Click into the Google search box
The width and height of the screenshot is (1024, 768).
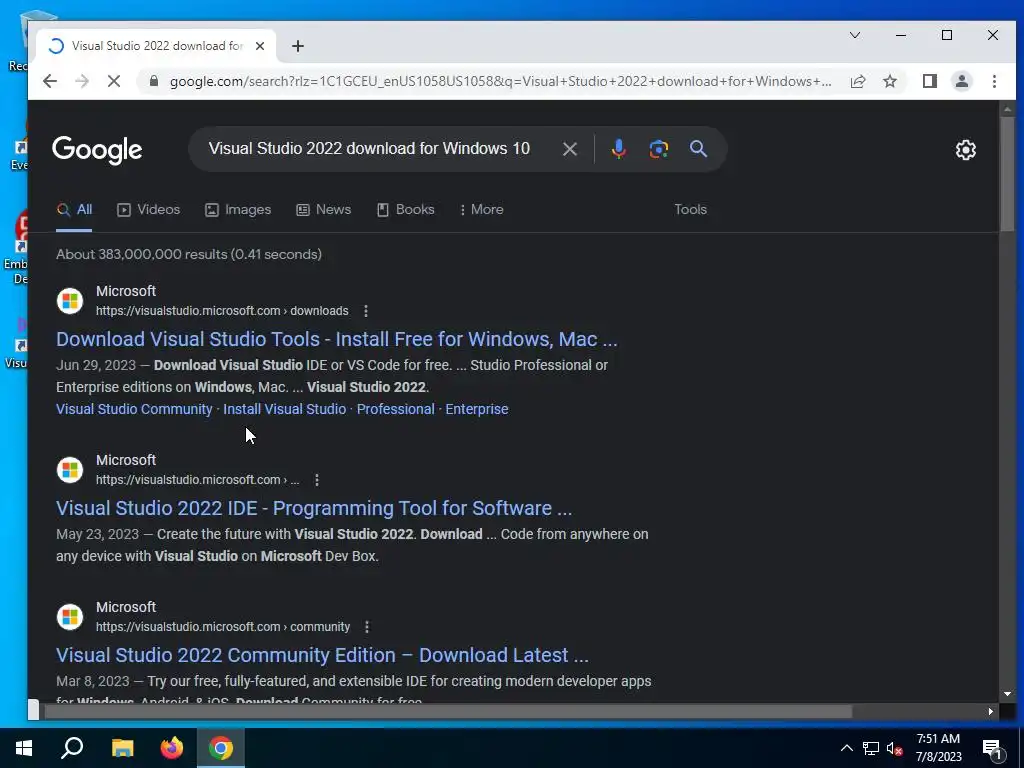369,149
